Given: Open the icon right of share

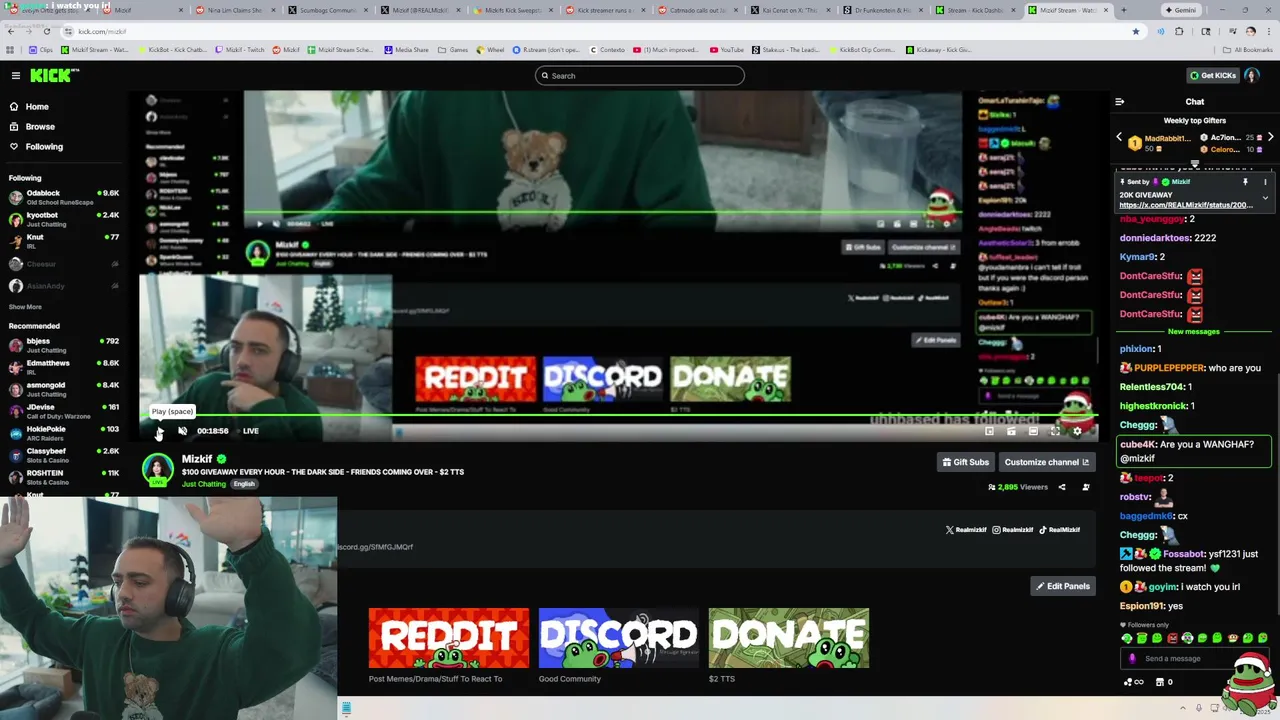Looking at the screenshot, I should (x=1086, y=487).
